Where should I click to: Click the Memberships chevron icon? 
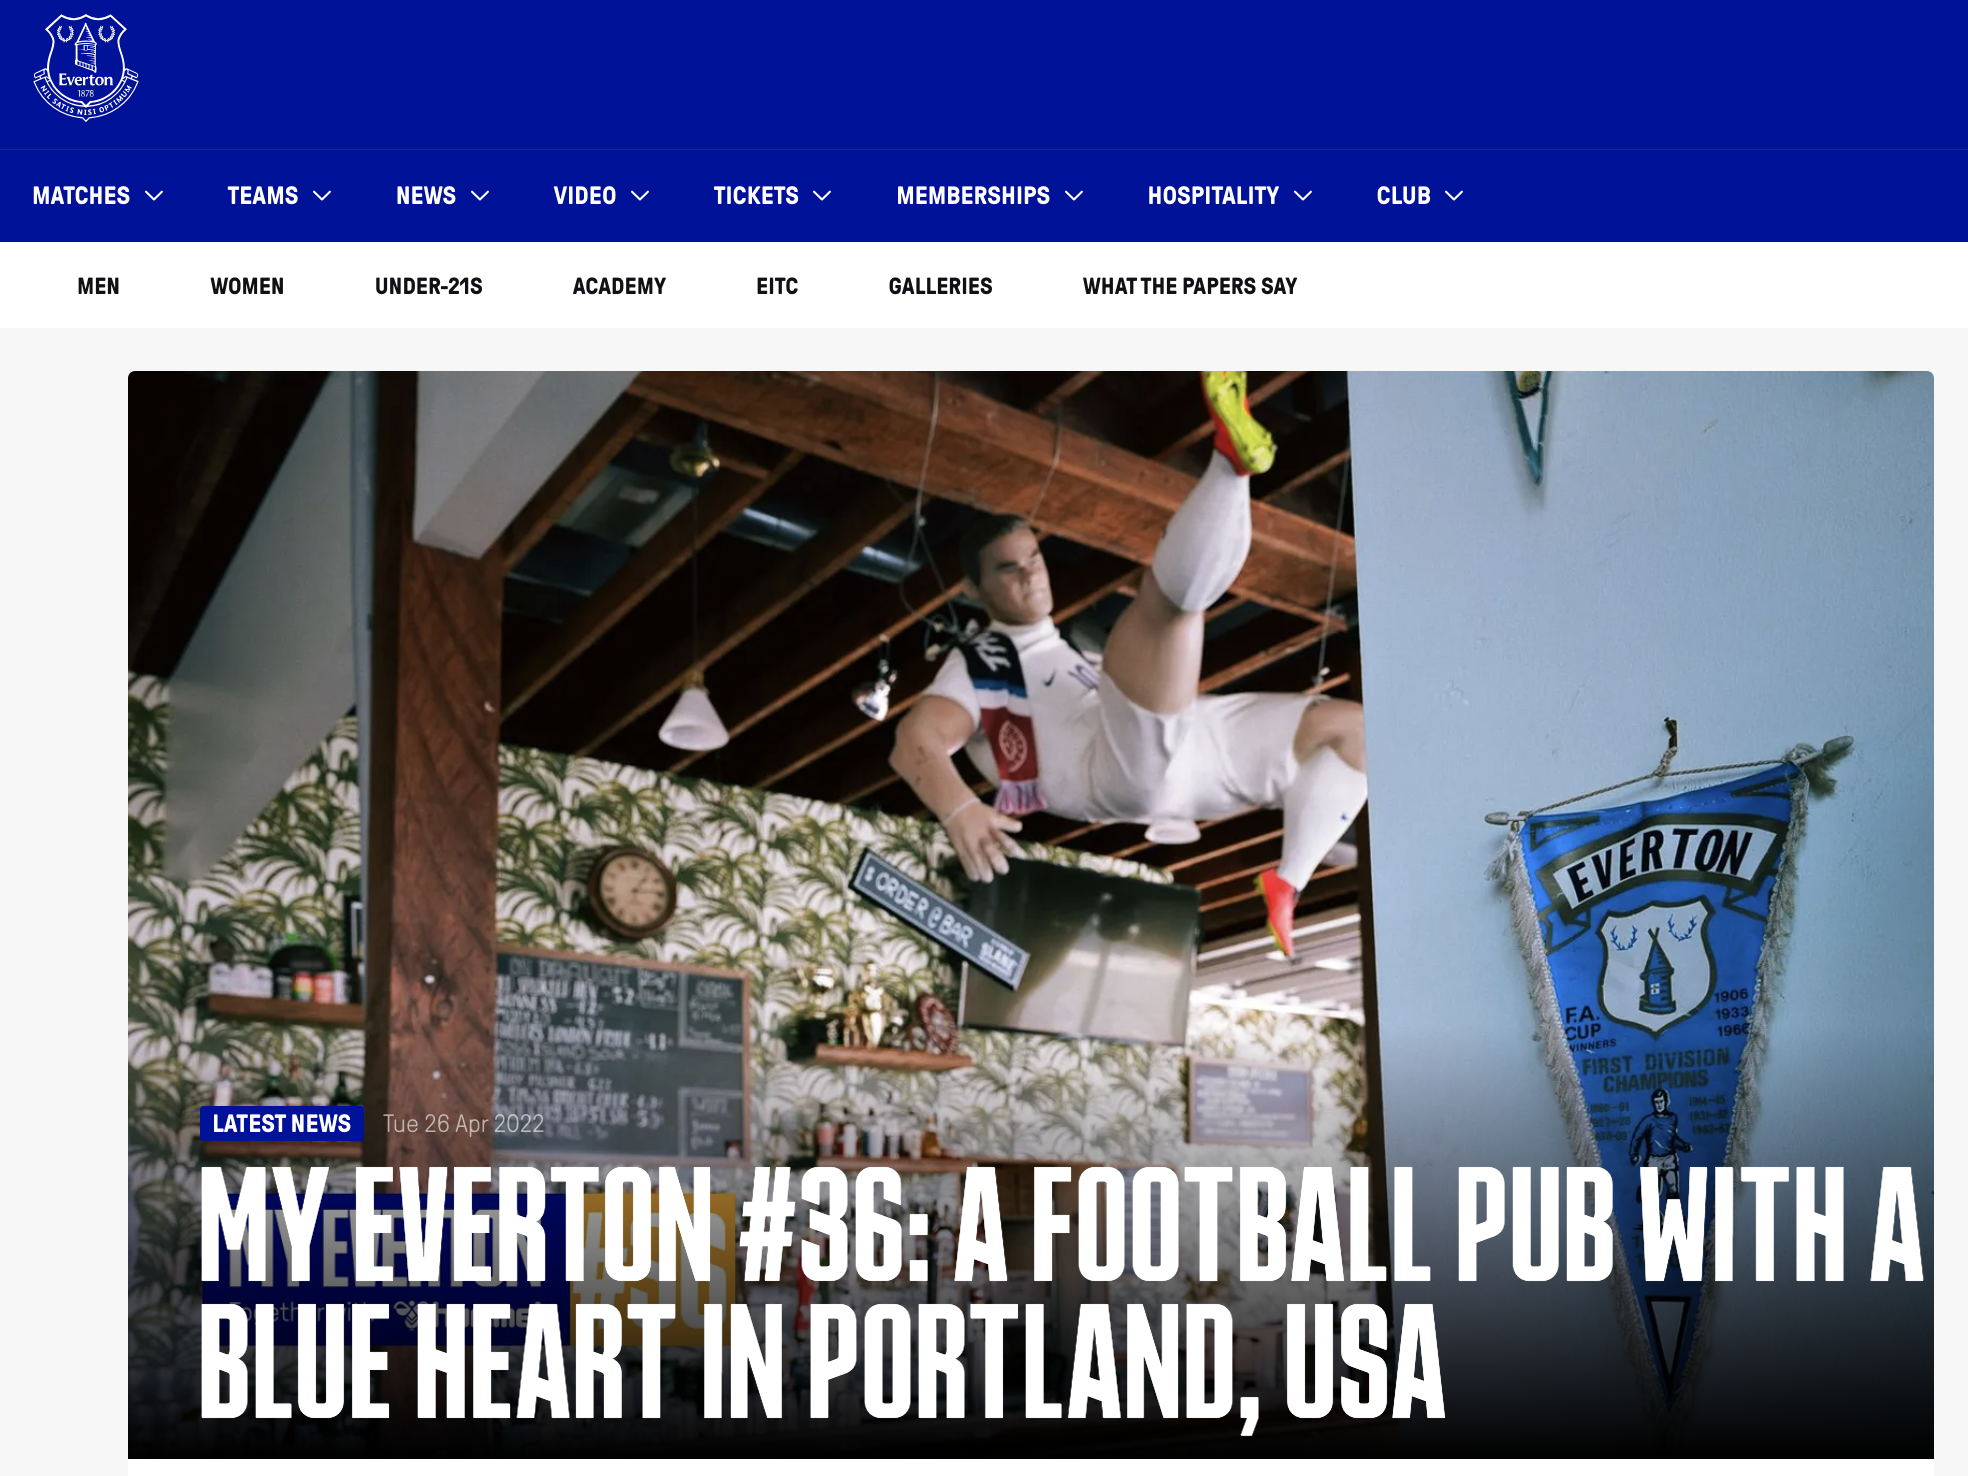pos(1074,196)
